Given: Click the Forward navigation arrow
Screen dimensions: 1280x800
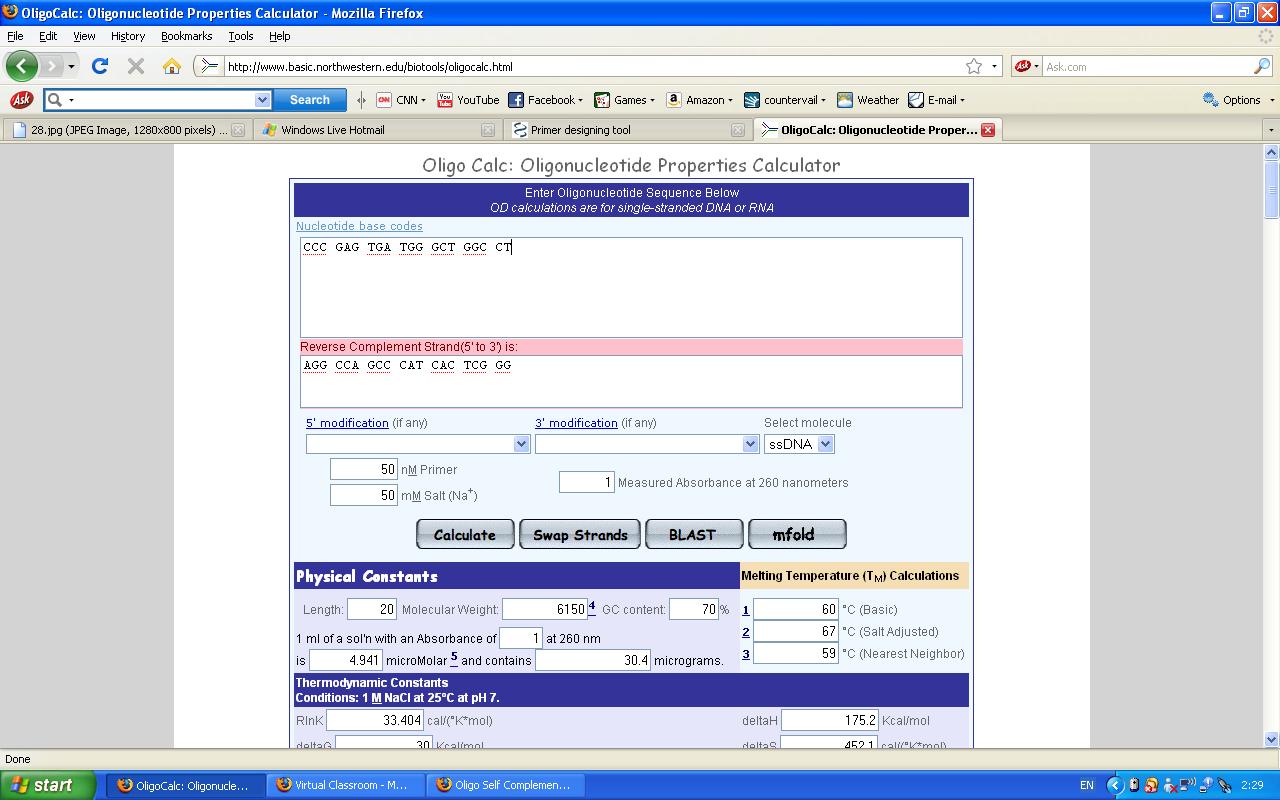Looking at the screenshot, I should (x=51, y=66).
